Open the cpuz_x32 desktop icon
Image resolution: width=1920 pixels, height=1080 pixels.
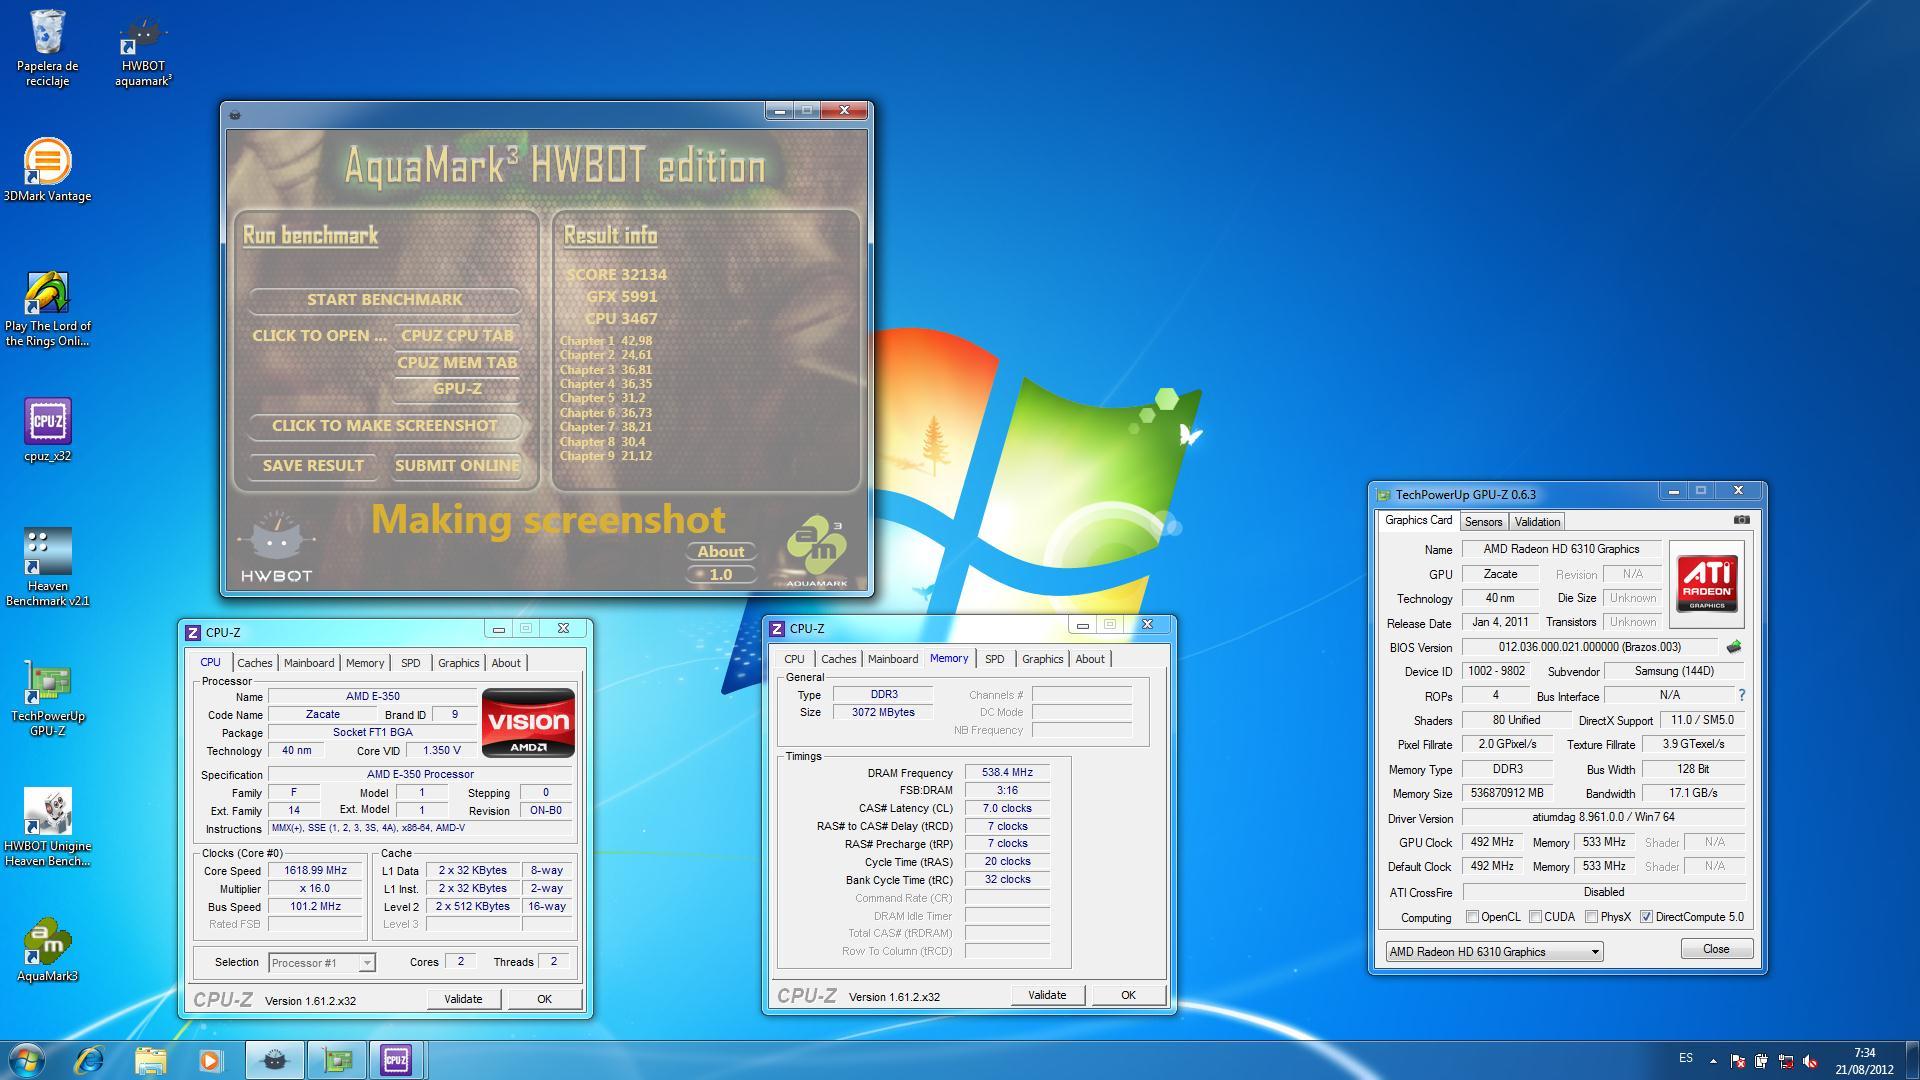point(47,431)
